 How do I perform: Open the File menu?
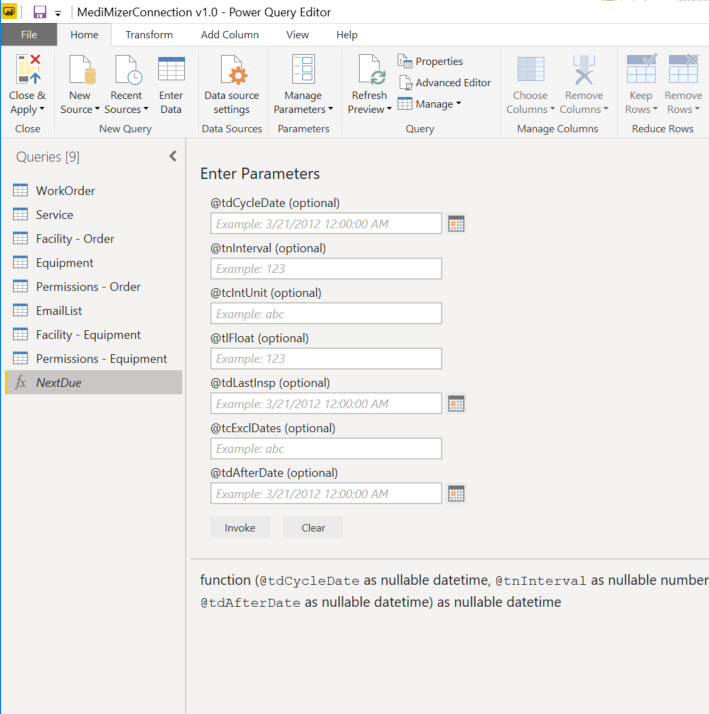coord(29,35)
